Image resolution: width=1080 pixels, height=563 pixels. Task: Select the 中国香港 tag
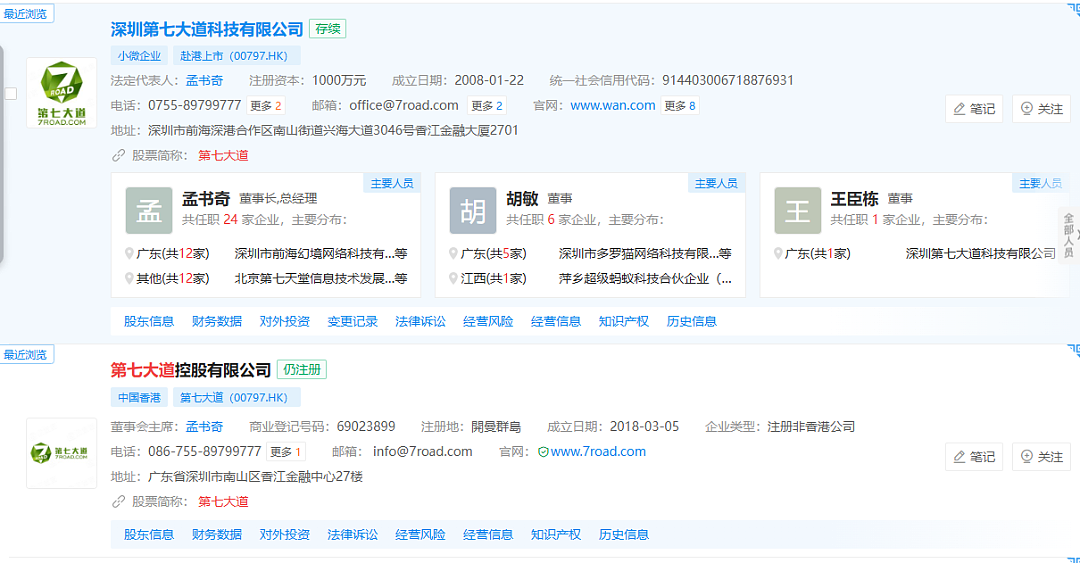click(x=139, y=398)
